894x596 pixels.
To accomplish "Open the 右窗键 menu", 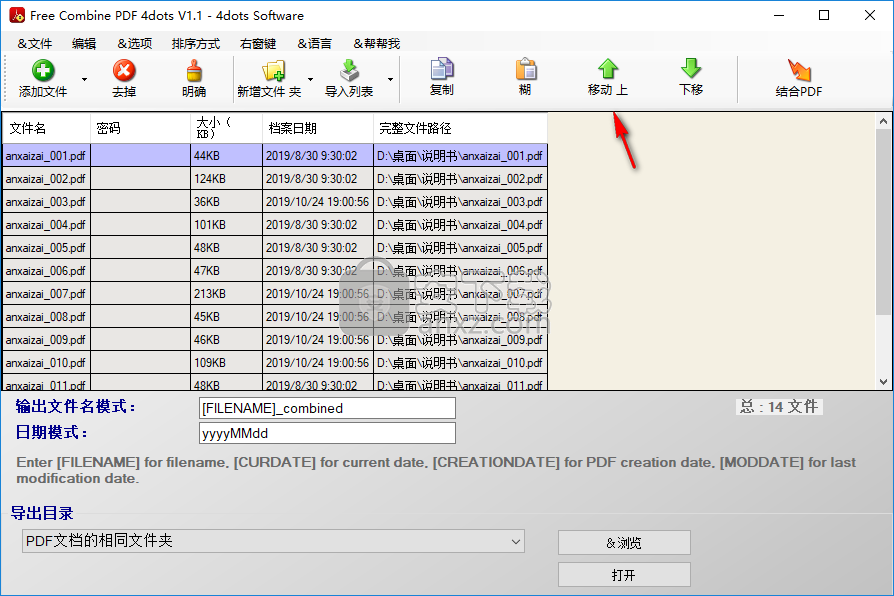I will [x=258, y=43].
